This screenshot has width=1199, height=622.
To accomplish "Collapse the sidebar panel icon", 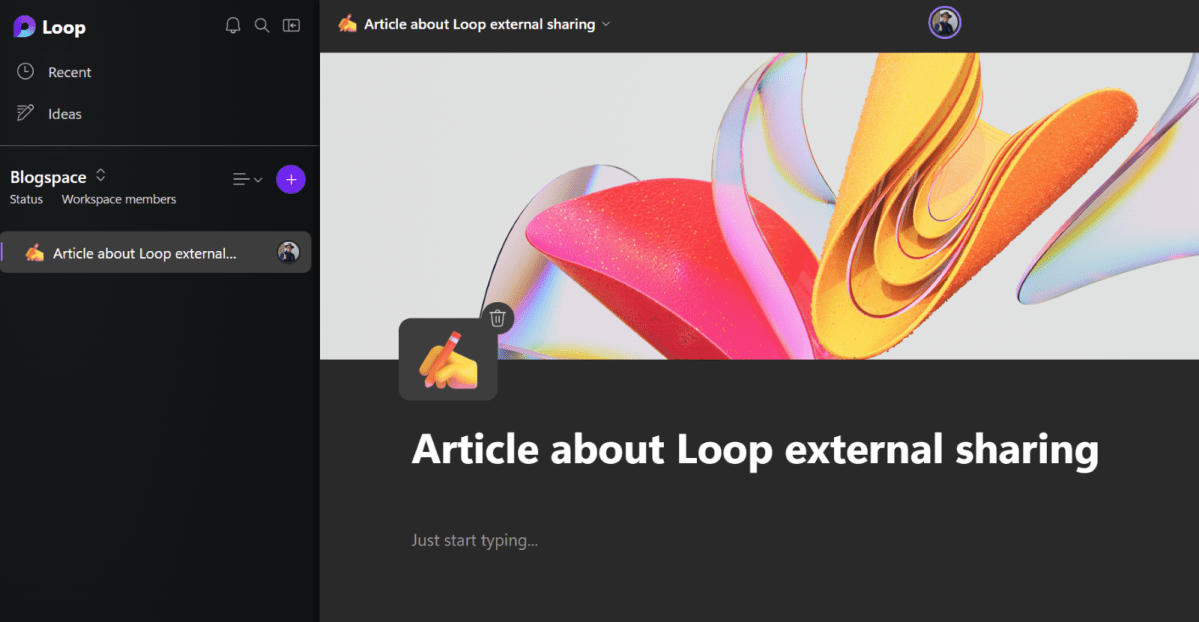I will click(291, 25).
